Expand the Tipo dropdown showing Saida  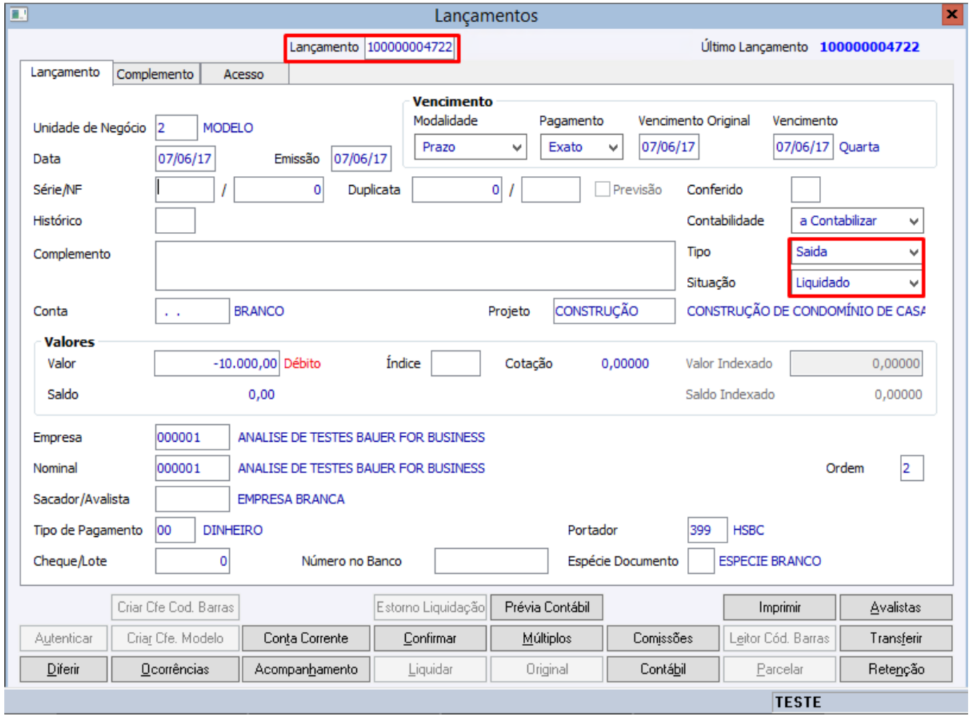point(857,252)
